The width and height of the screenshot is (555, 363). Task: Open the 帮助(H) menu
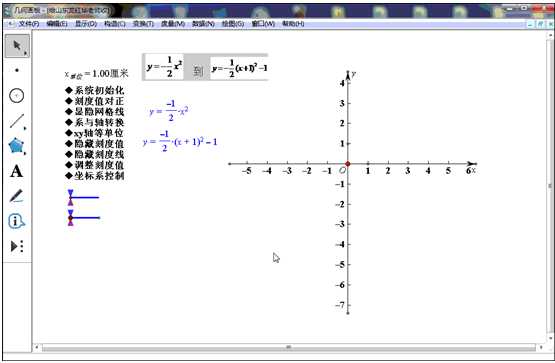pos(293,24)
